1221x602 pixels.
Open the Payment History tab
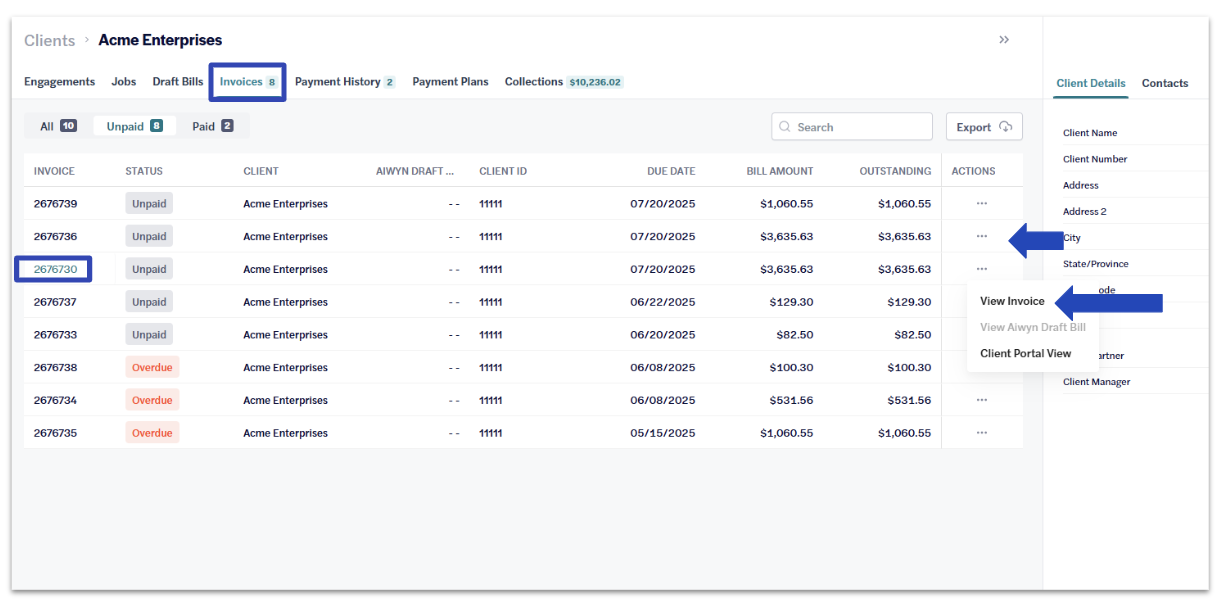click(344, 82)
